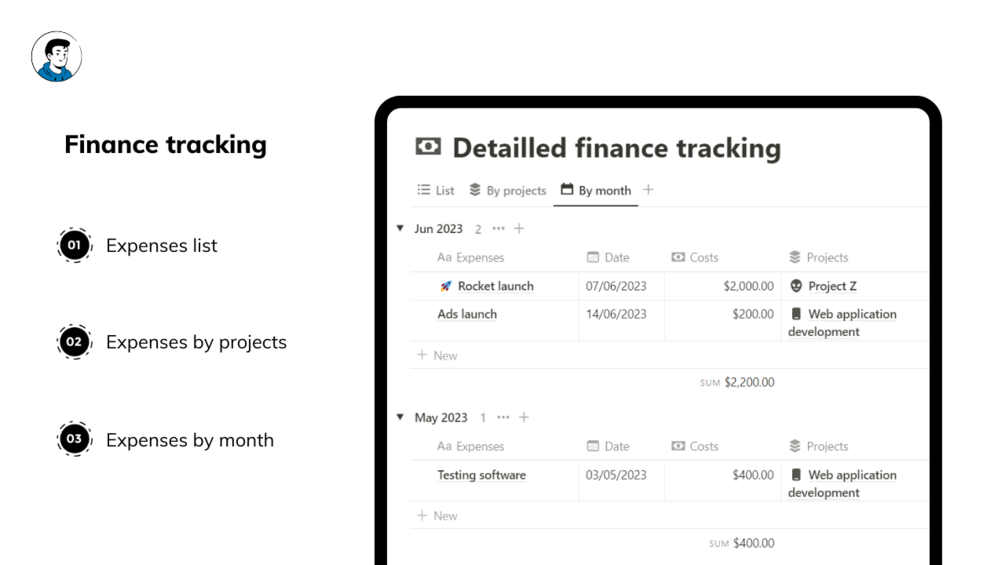Click the user avatar icon
1005x565 pixels.
[56, 56]
